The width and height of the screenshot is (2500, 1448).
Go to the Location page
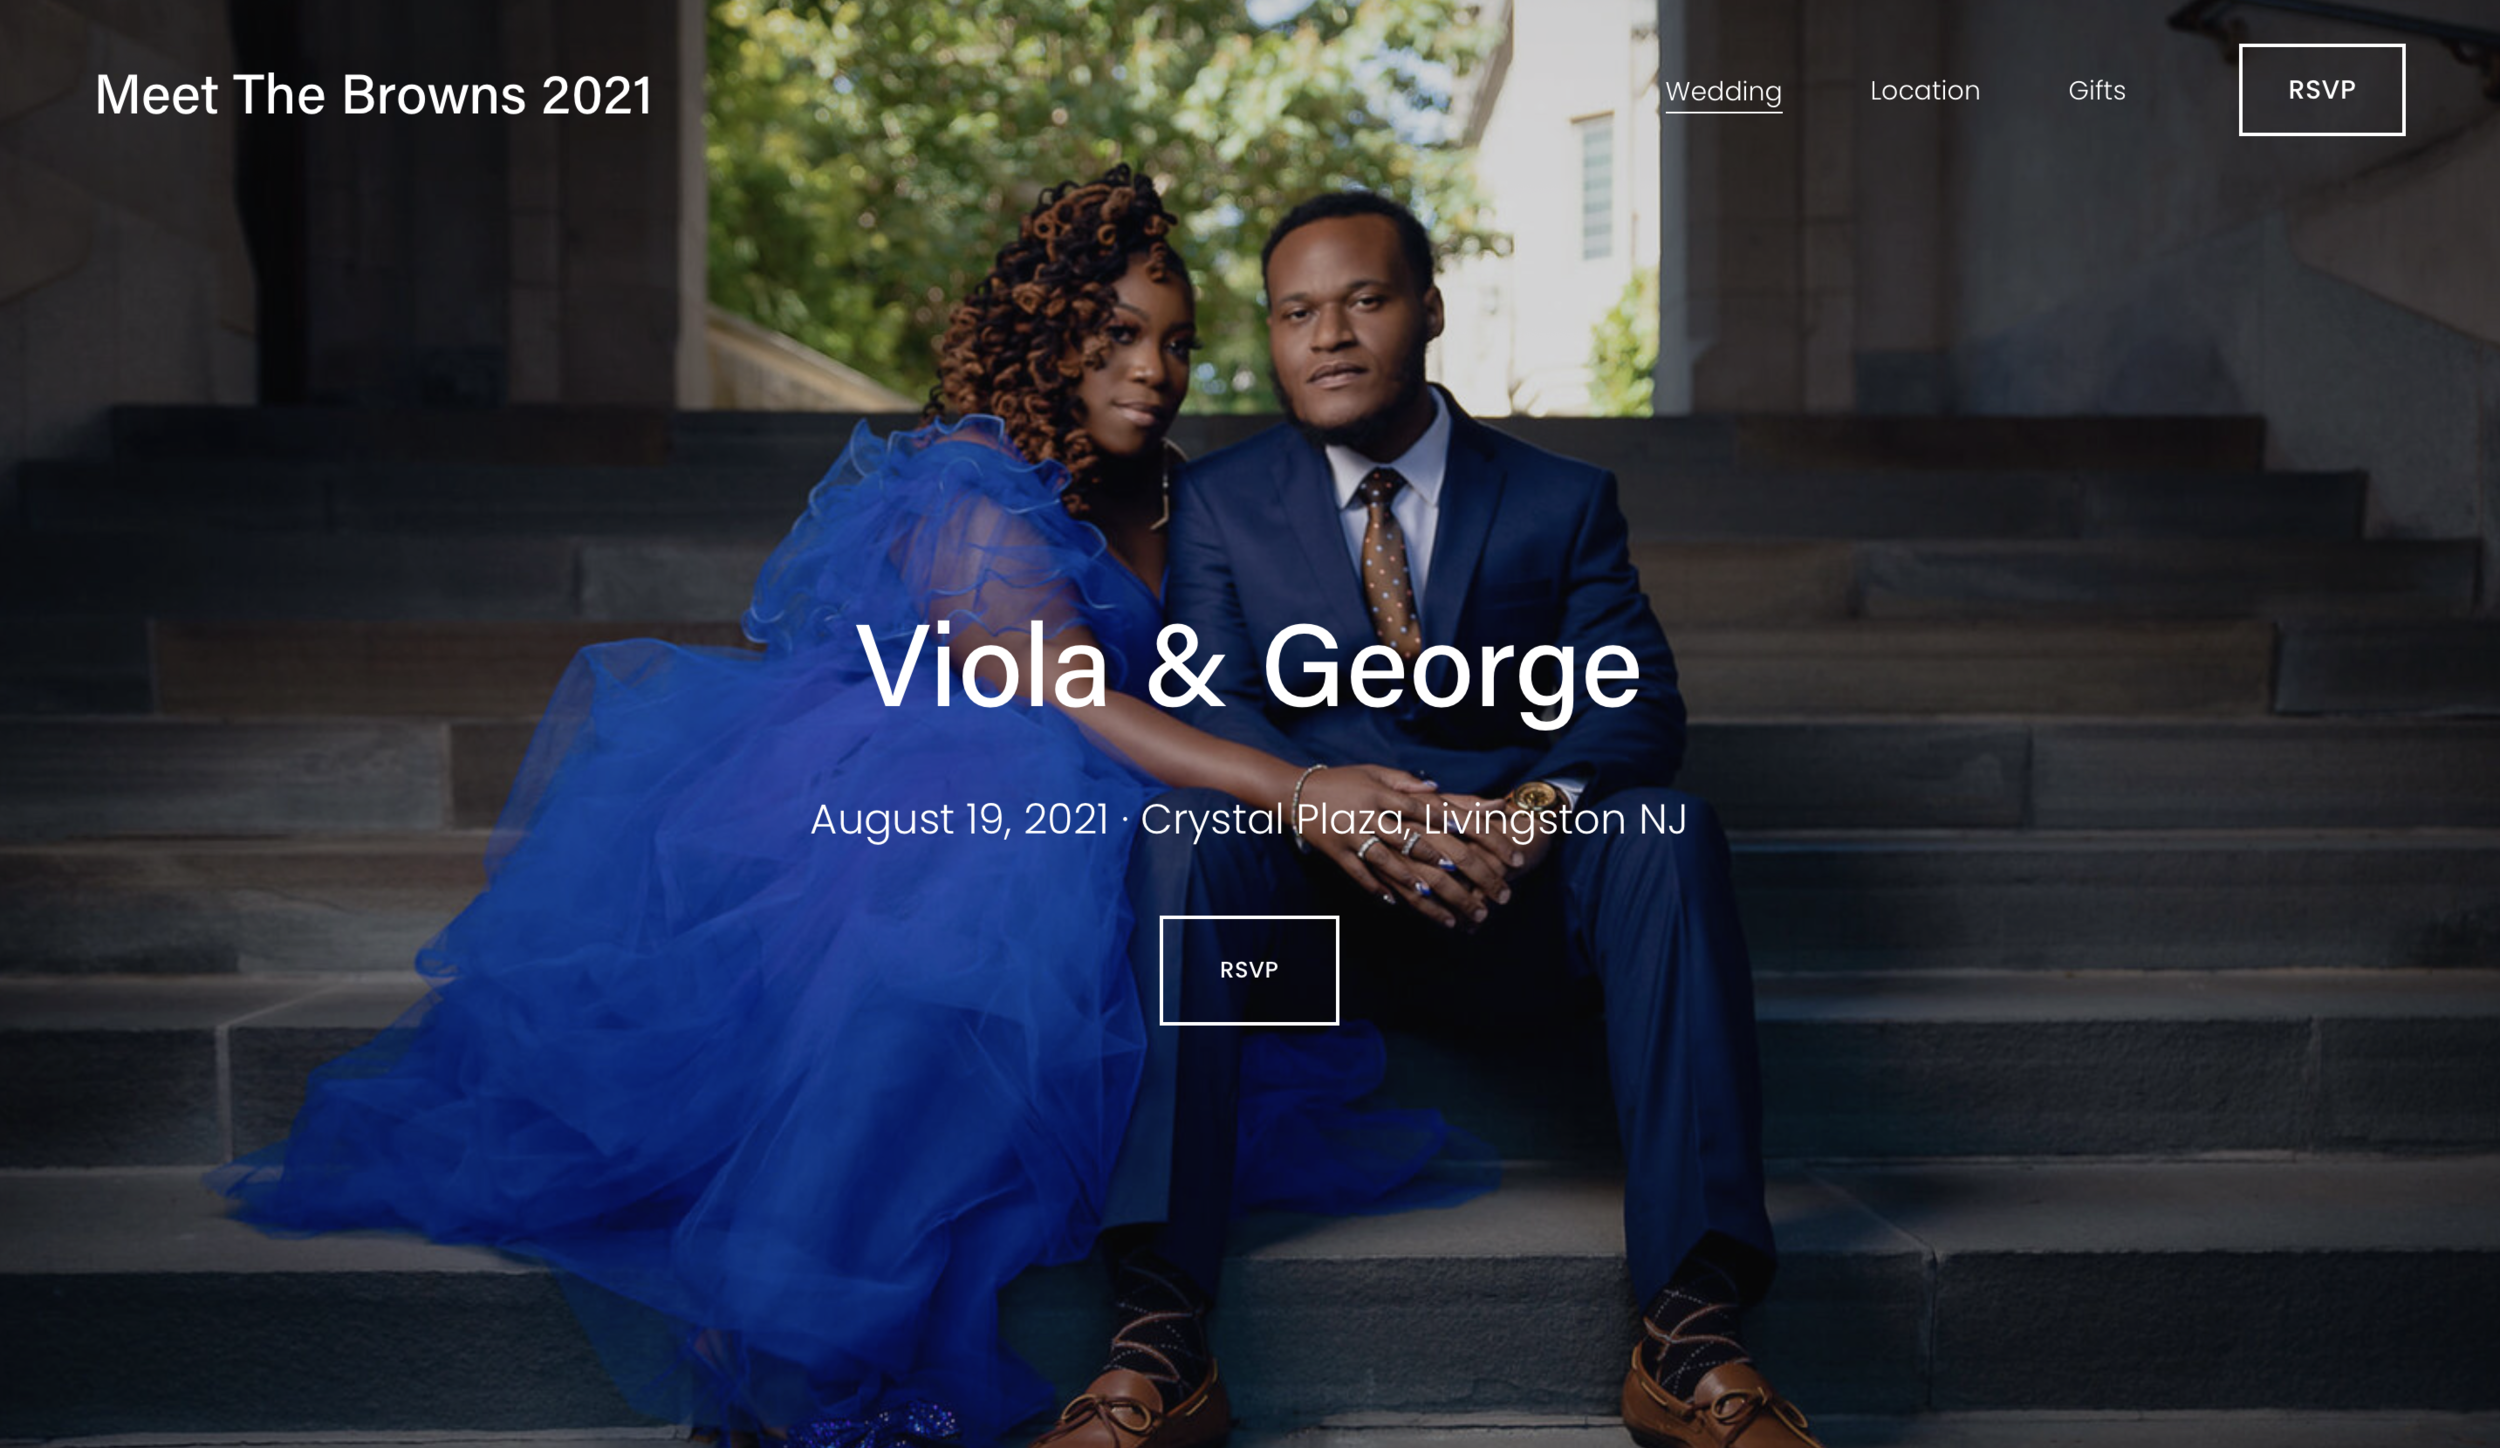tap(1925, 90)
